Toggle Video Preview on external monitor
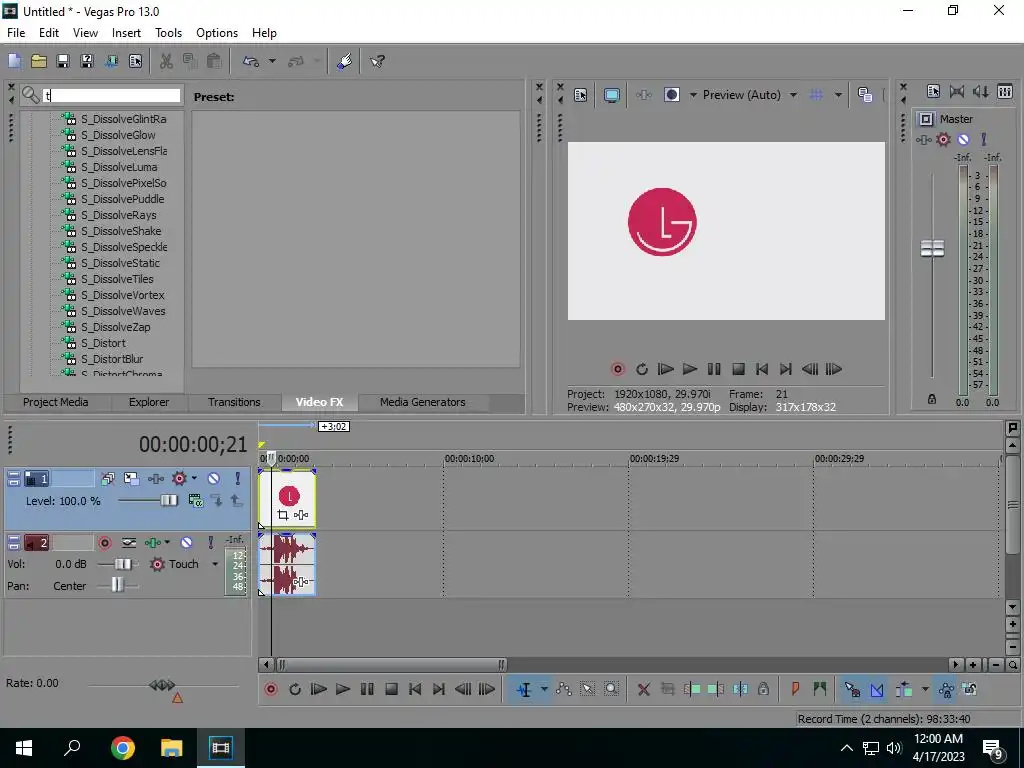 click(612, 95)
